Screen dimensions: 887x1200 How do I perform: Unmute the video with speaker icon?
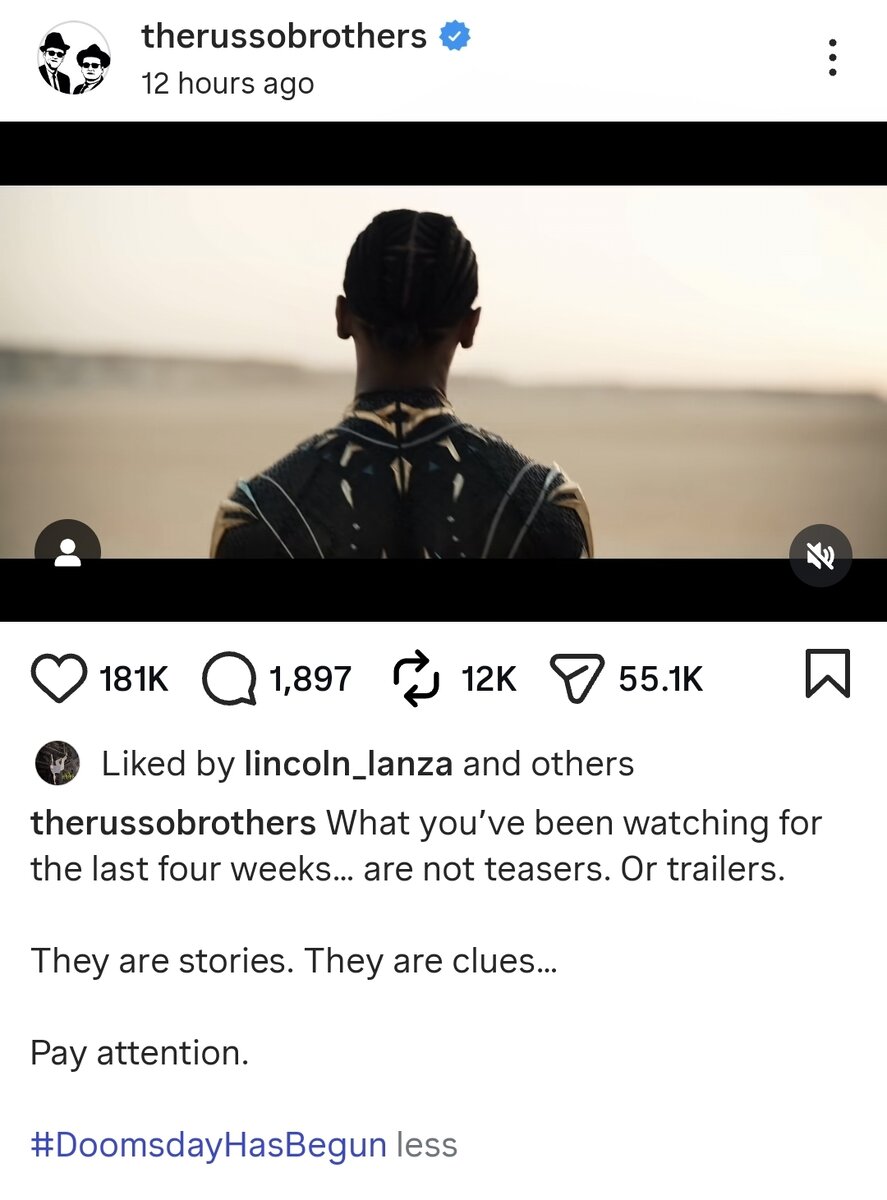(820, 555)
